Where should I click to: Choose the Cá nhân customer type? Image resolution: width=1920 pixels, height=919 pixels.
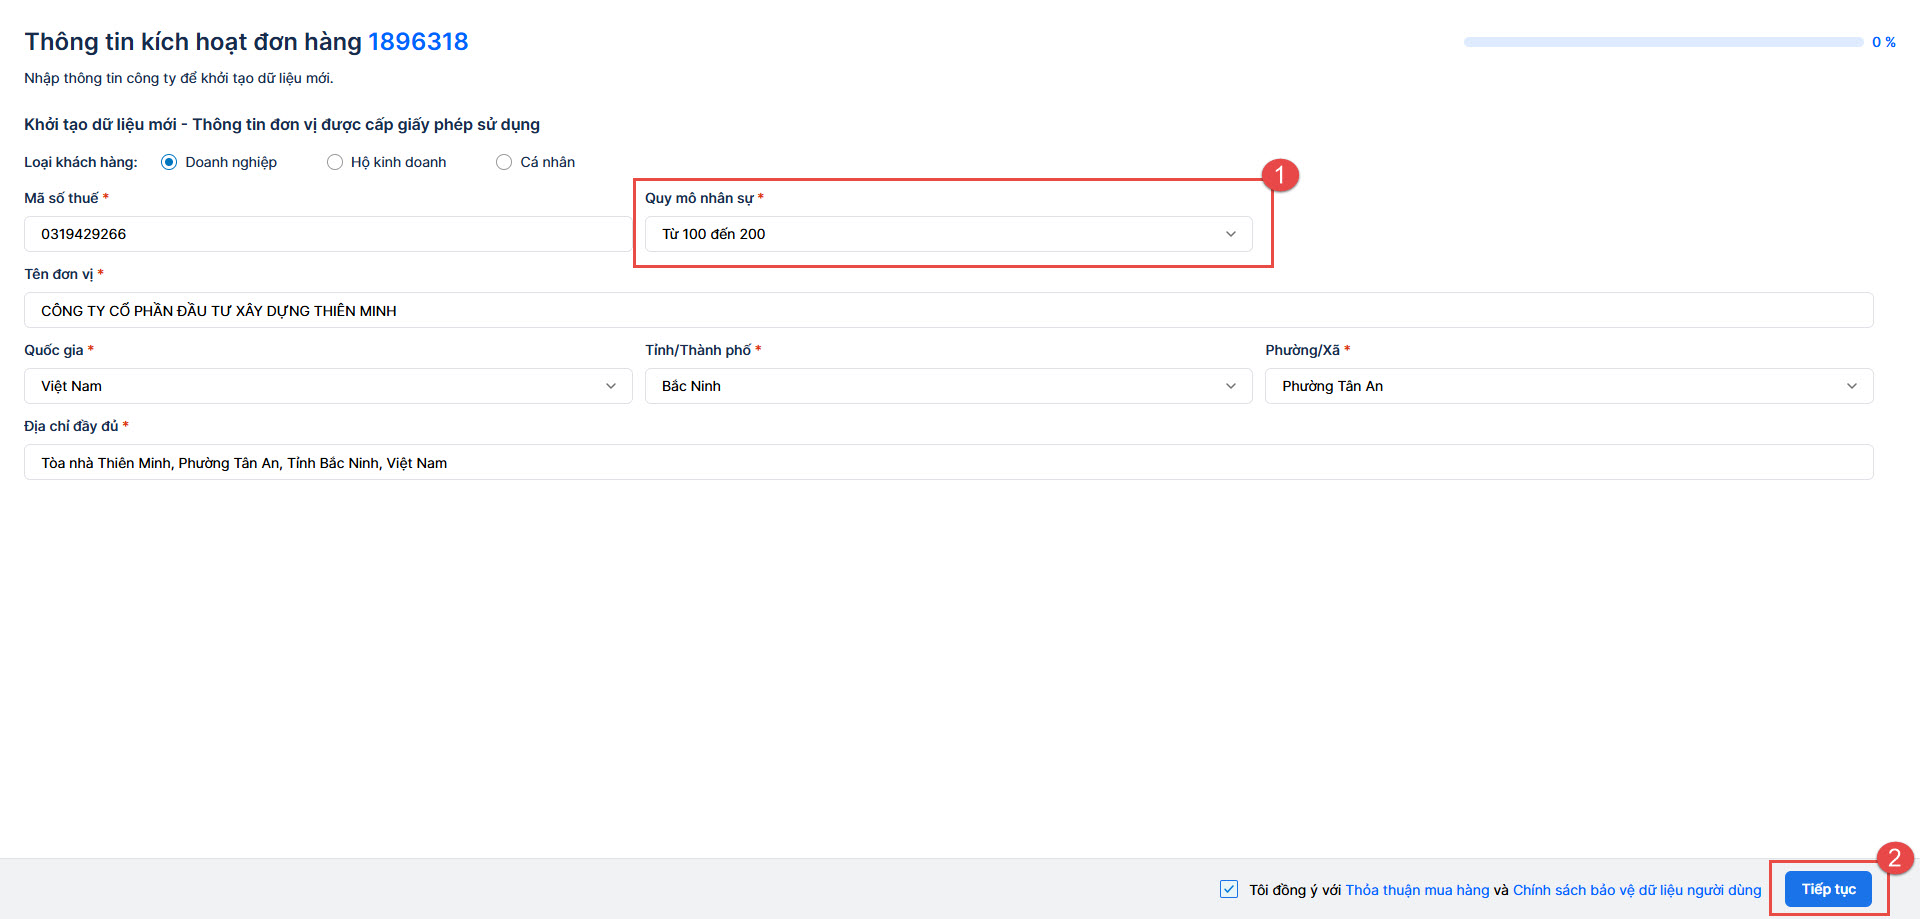[504, 162]
